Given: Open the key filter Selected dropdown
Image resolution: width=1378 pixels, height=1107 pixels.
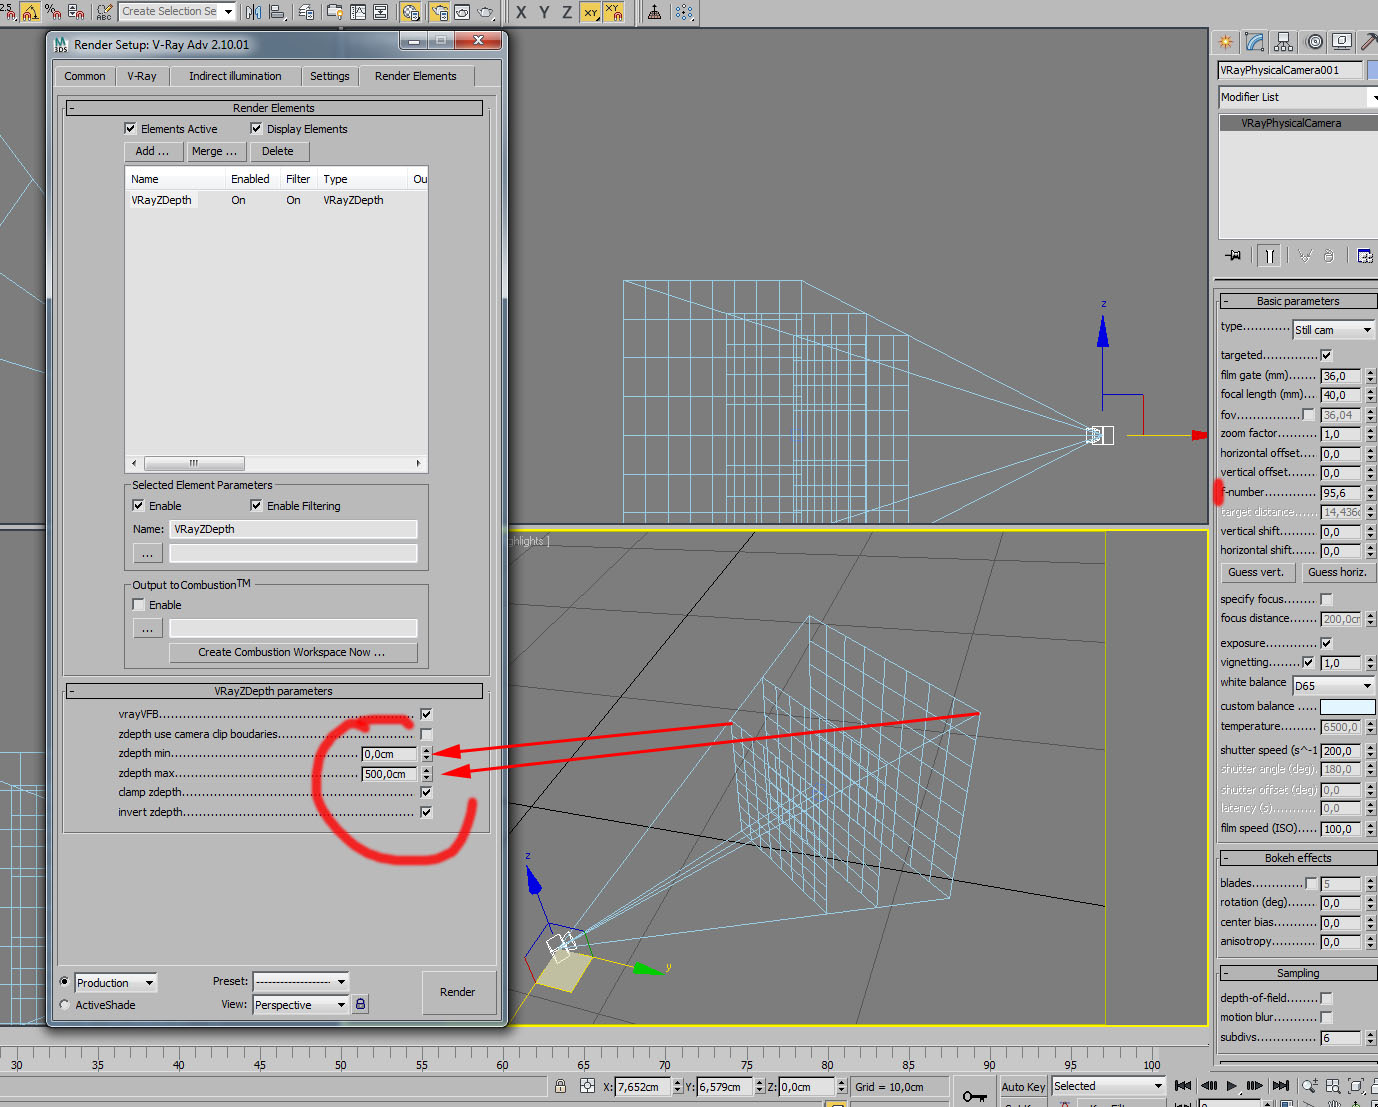Looking at the screenshot, I should [1108, 1086].
